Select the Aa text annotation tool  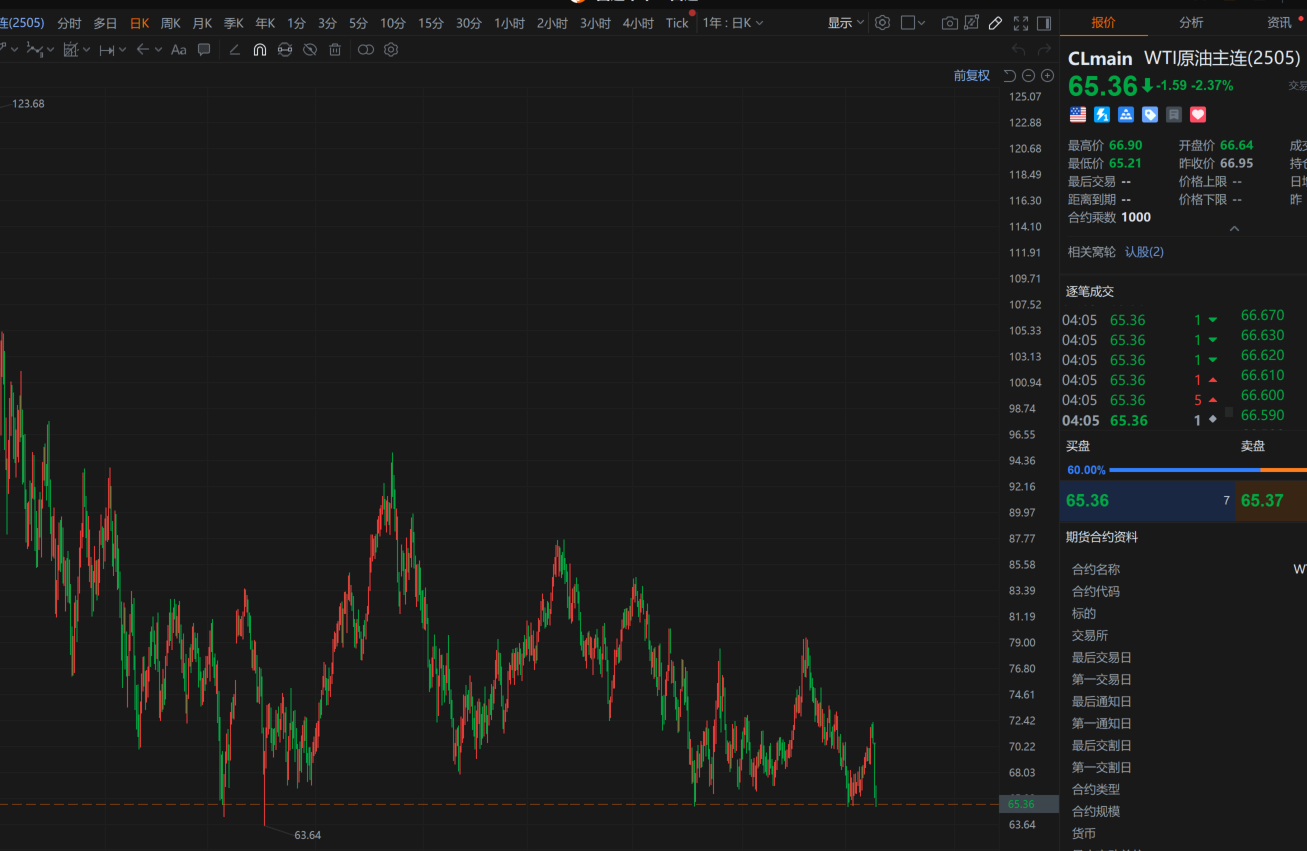178,50
